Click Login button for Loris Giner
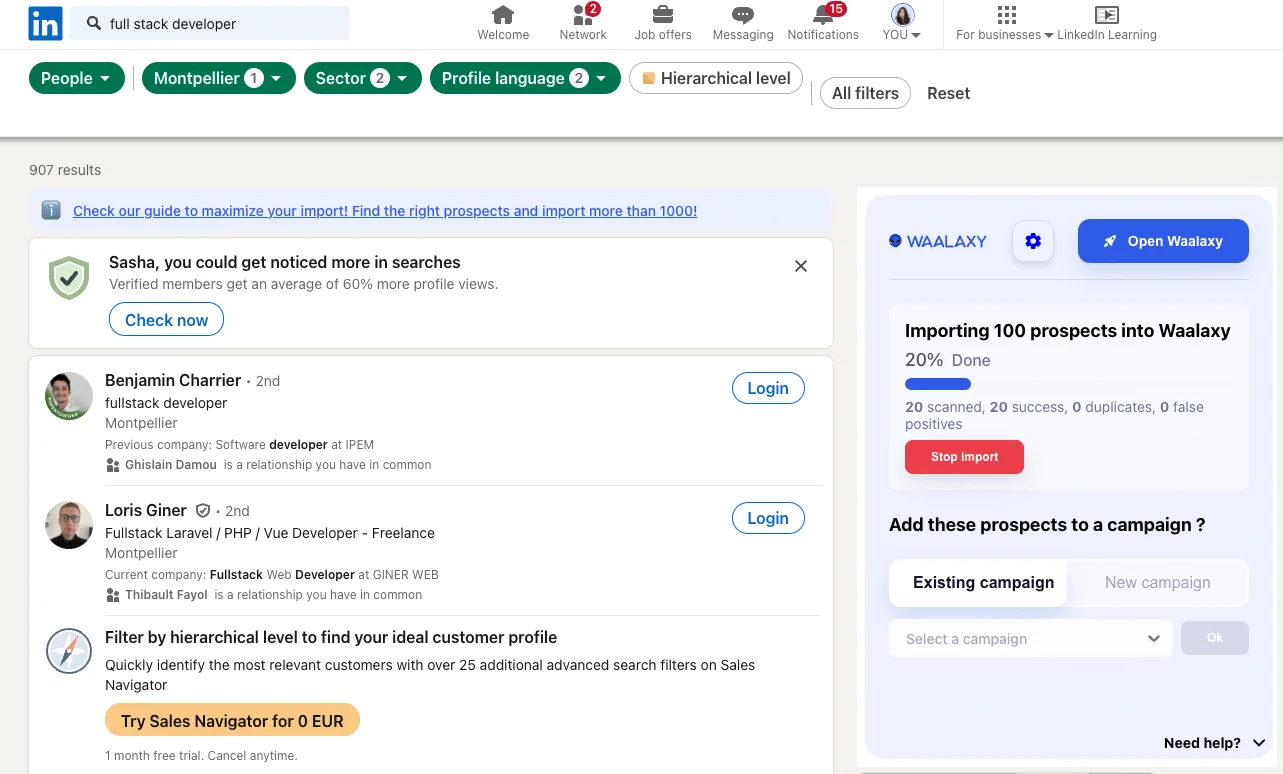 [x=768, y=518]
